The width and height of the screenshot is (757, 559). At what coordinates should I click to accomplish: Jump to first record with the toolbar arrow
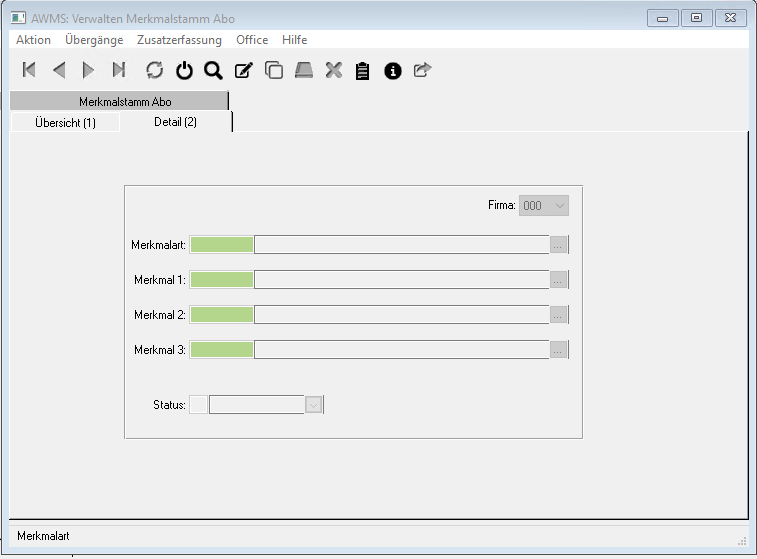(29, 70)
